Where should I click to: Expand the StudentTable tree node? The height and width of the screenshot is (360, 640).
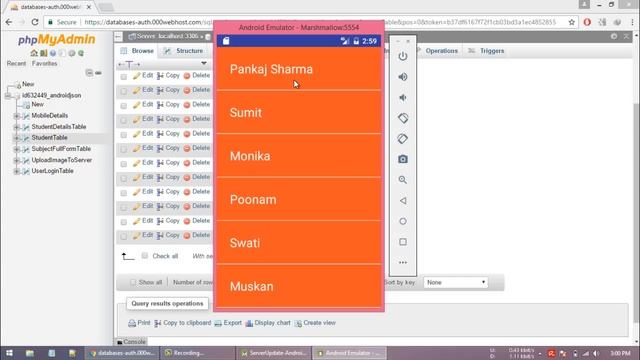(x=17, y=138)
